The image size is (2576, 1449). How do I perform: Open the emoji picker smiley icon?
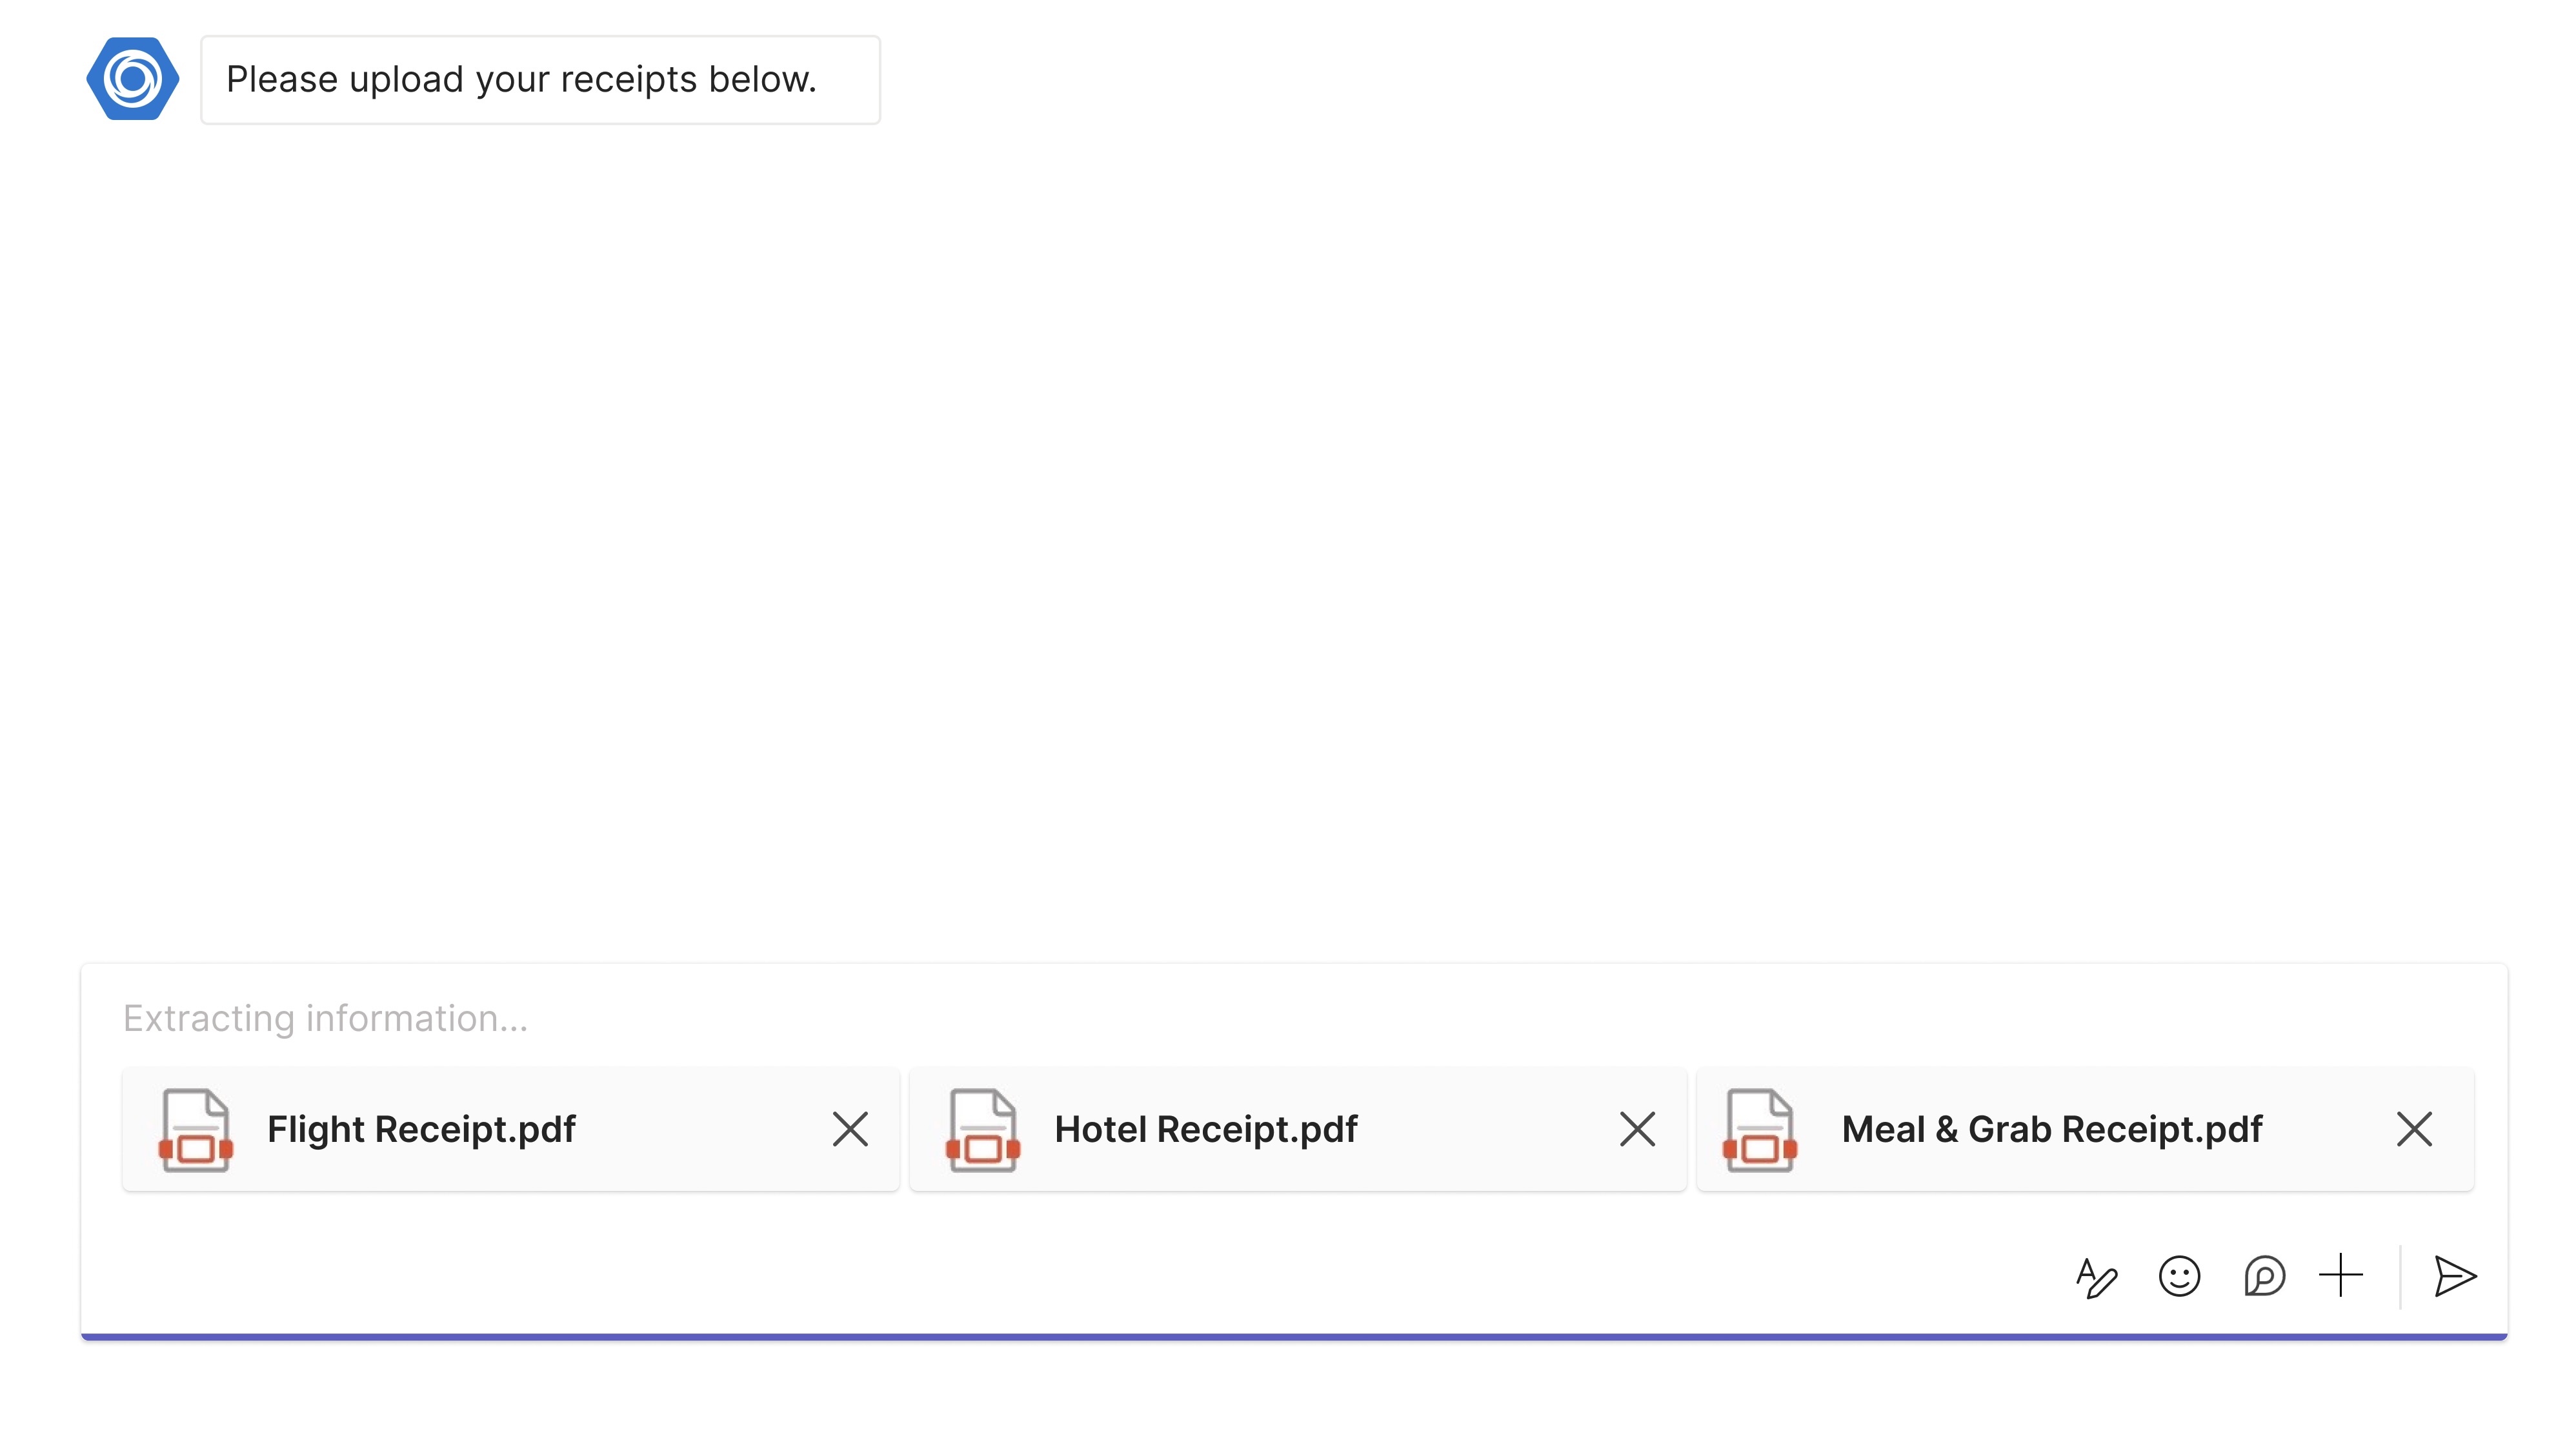2179,1277
